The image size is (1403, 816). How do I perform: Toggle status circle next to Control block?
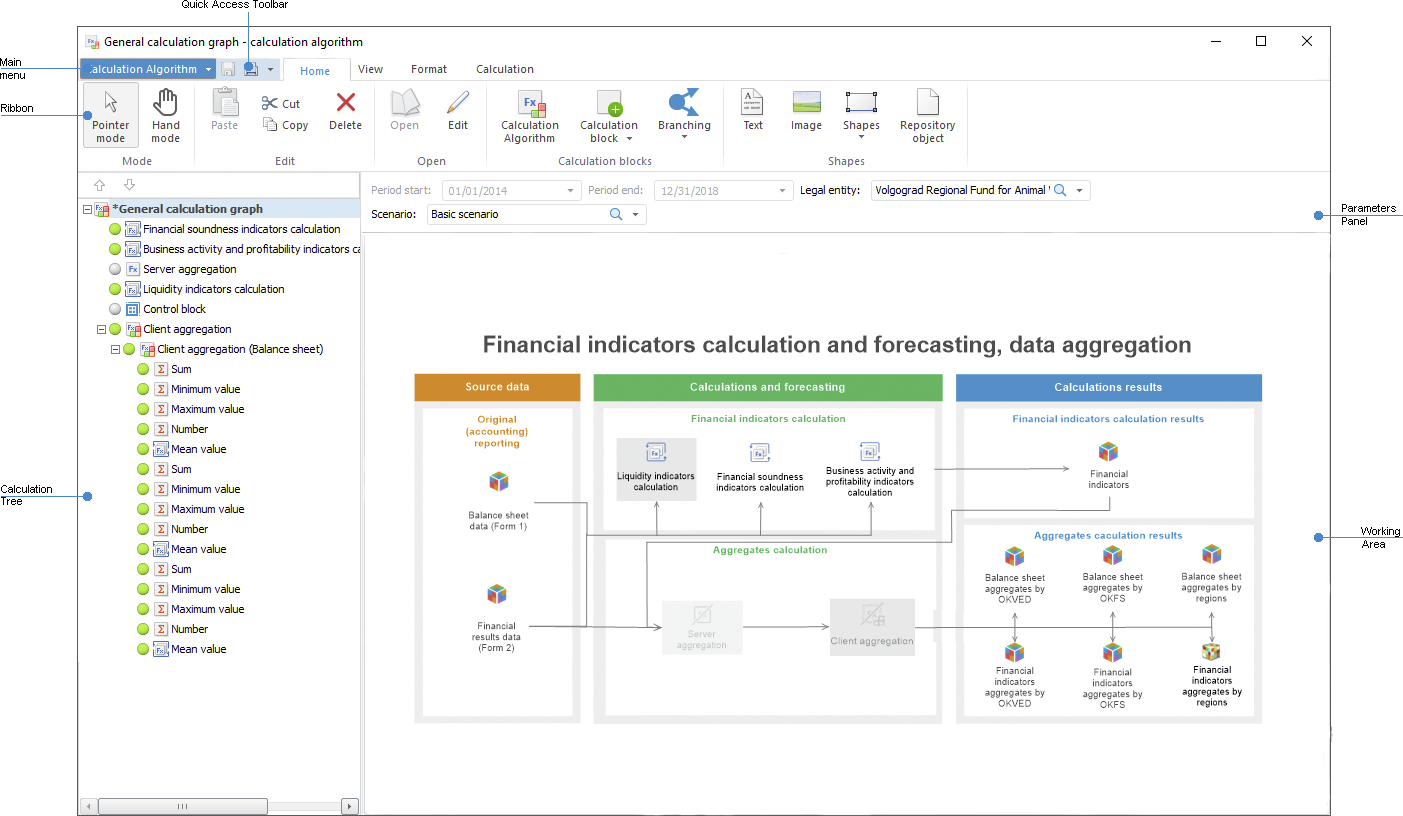click(x=116, y=309)
